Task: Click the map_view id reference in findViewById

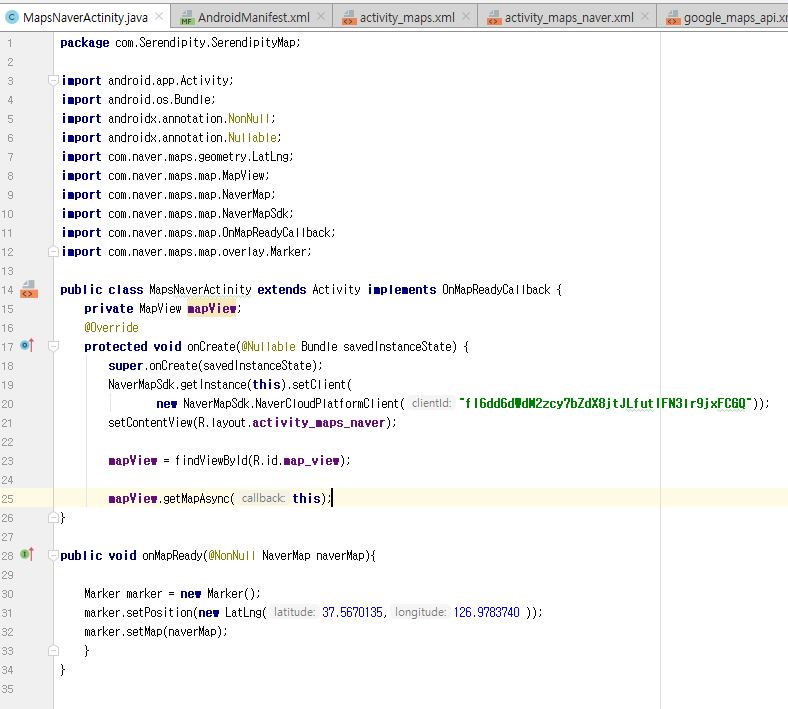Action: click(x=312, y=460)
